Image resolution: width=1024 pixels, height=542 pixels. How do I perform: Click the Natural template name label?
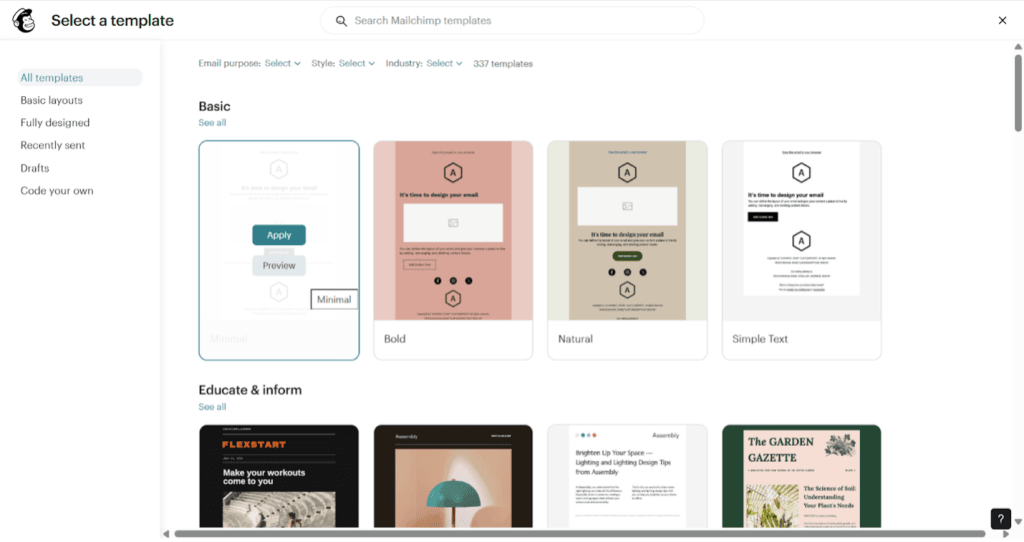coord(575,339)
